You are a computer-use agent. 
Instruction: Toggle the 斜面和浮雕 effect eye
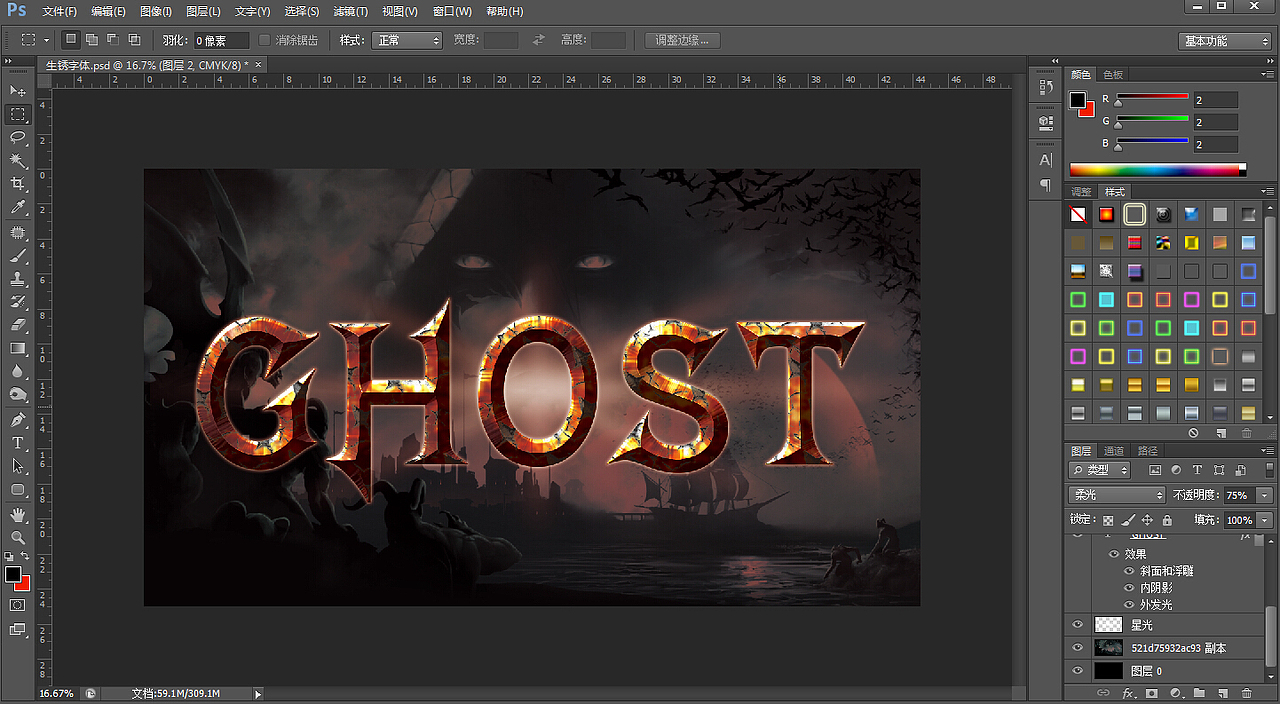[x=1130, y=571]
